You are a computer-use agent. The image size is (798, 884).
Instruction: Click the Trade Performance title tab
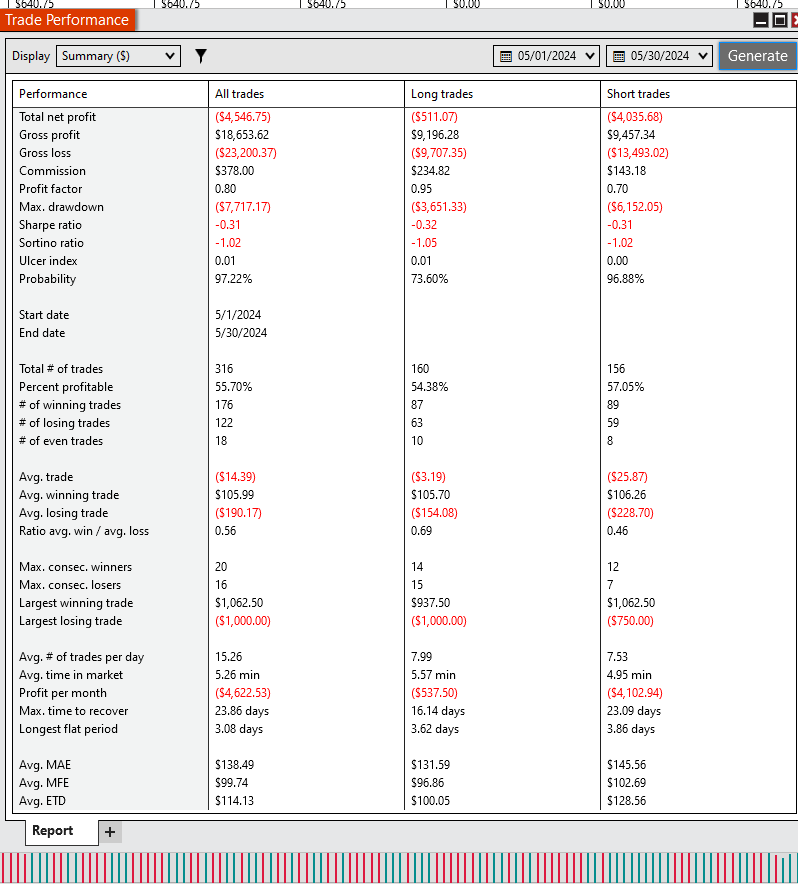point(68,20)
